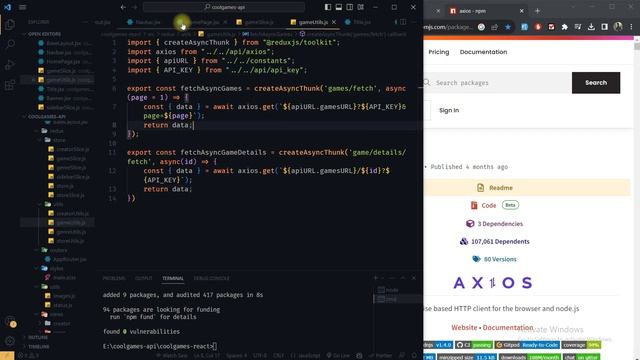Open the Manage gear in activity bar
This screenshot has height=360, width=640.
coord(10,340)
